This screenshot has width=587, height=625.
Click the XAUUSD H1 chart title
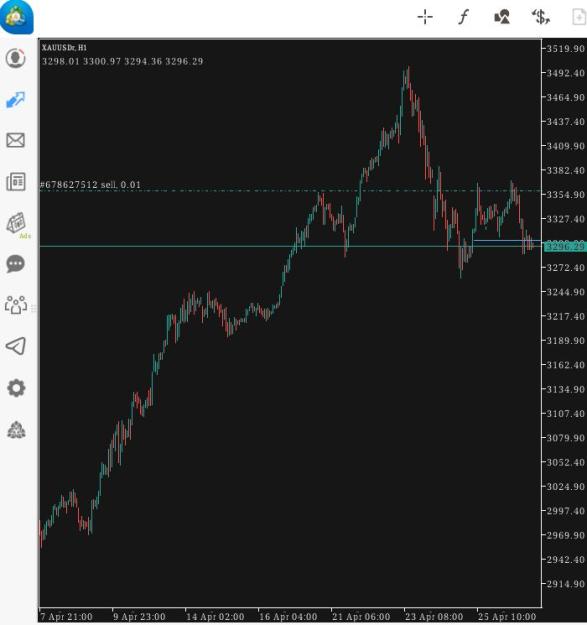tap(64, 48)
